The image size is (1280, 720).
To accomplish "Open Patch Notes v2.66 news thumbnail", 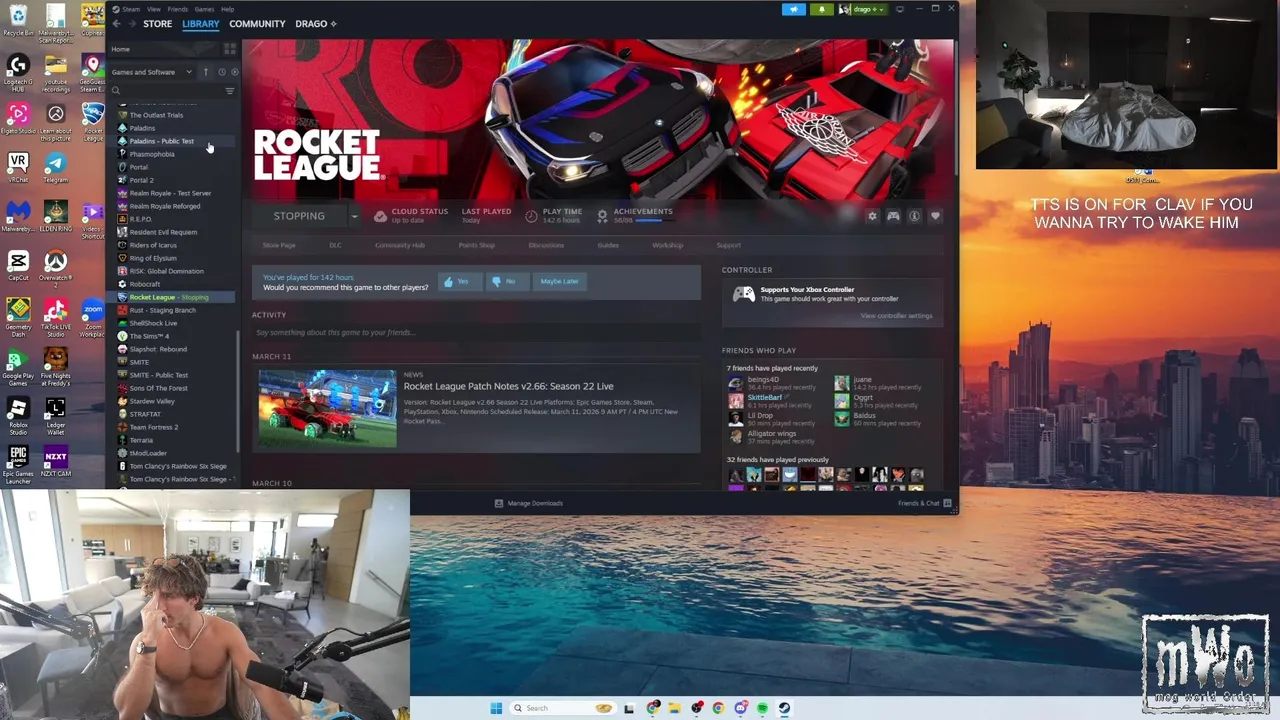I will 327,408.
